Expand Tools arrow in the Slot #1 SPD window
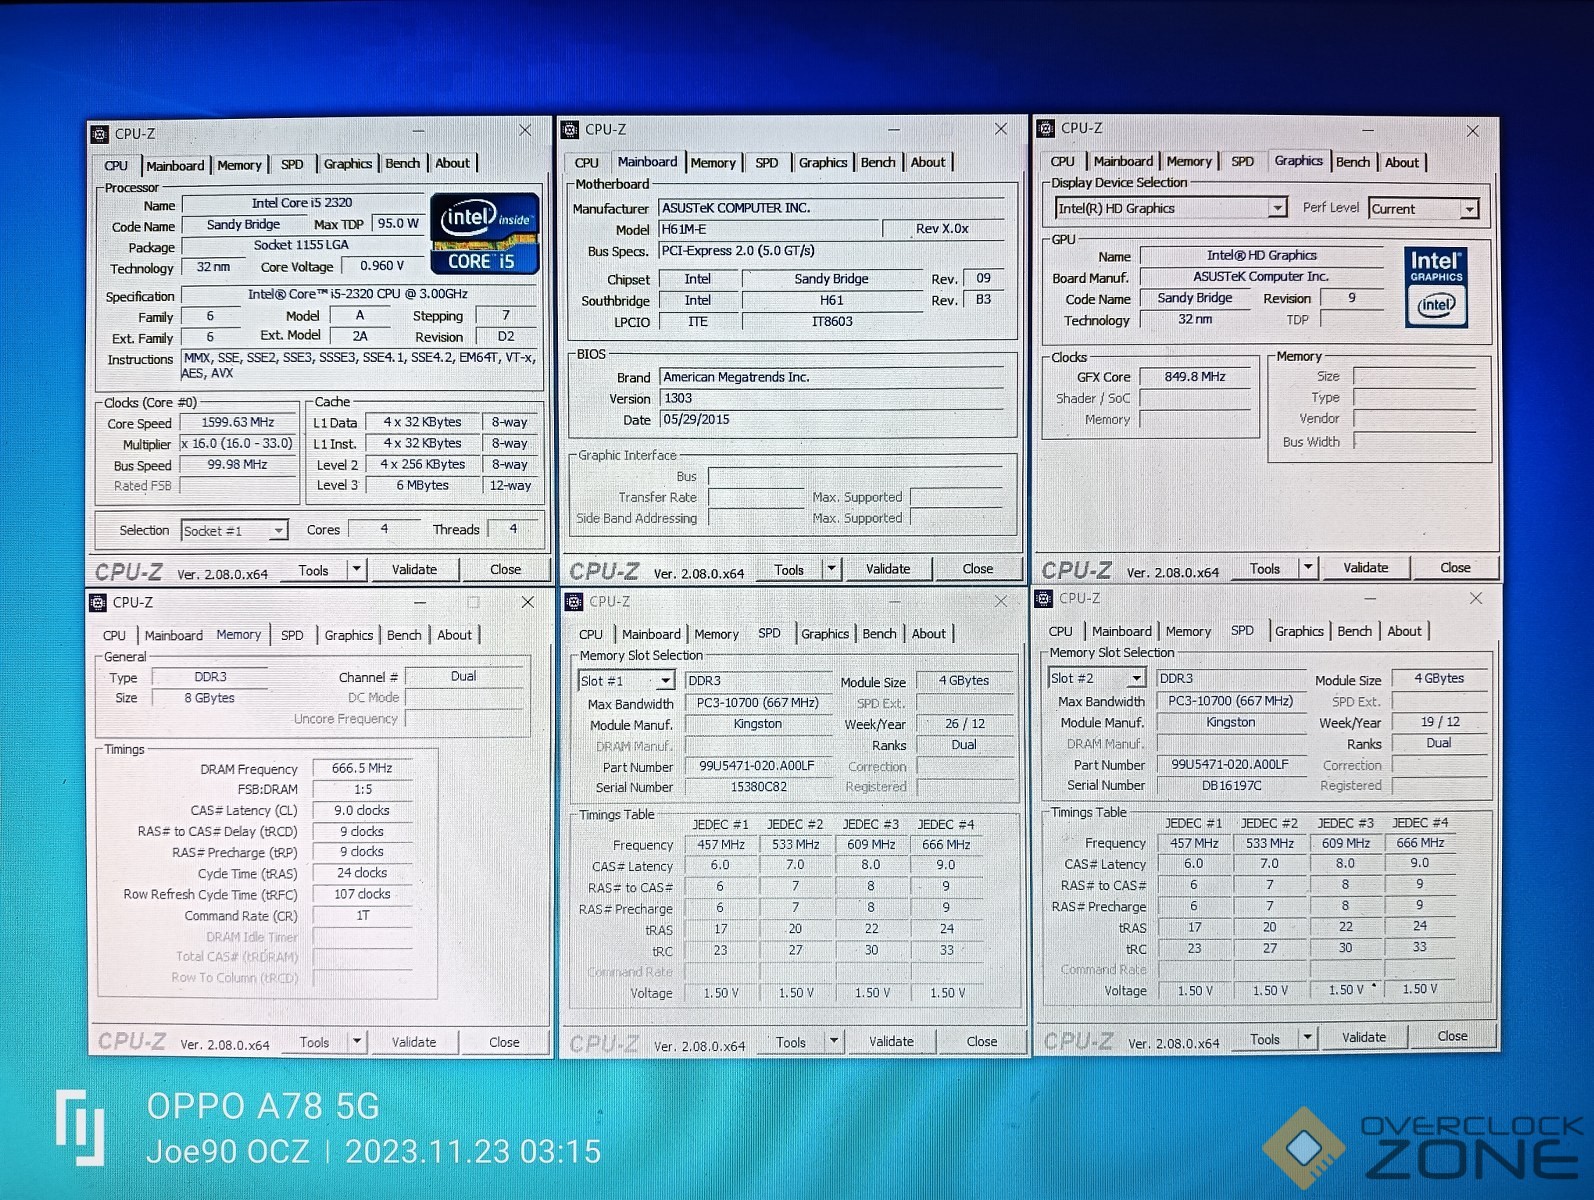Viewport: 1594px width, 1200px height. click(x=834, y=1041)
